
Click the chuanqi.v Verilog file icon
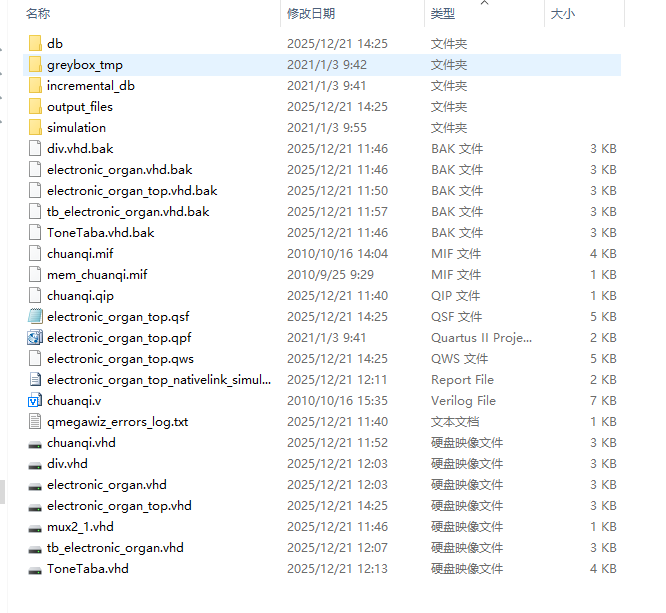pos(35,401)
